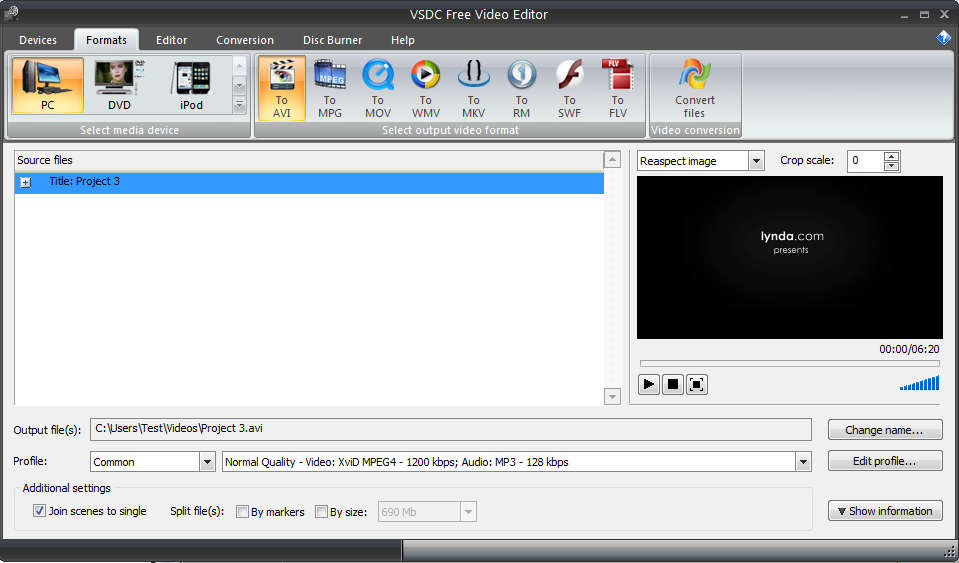Image resolution: width=959 pixels, height=563 pixels.
Task: Click the Convert files icon
Action: pyautogui.click(x=694, y=88)
